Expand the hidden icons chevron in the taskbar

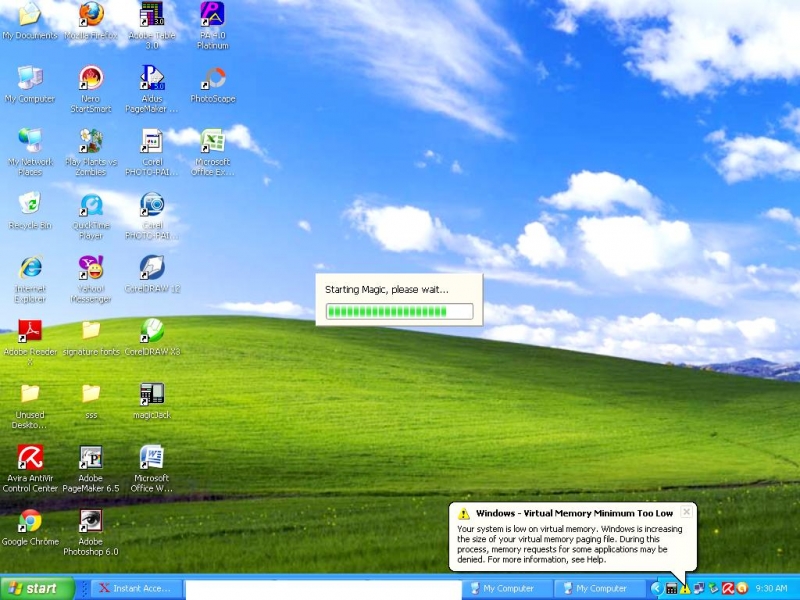pos(658,588)
